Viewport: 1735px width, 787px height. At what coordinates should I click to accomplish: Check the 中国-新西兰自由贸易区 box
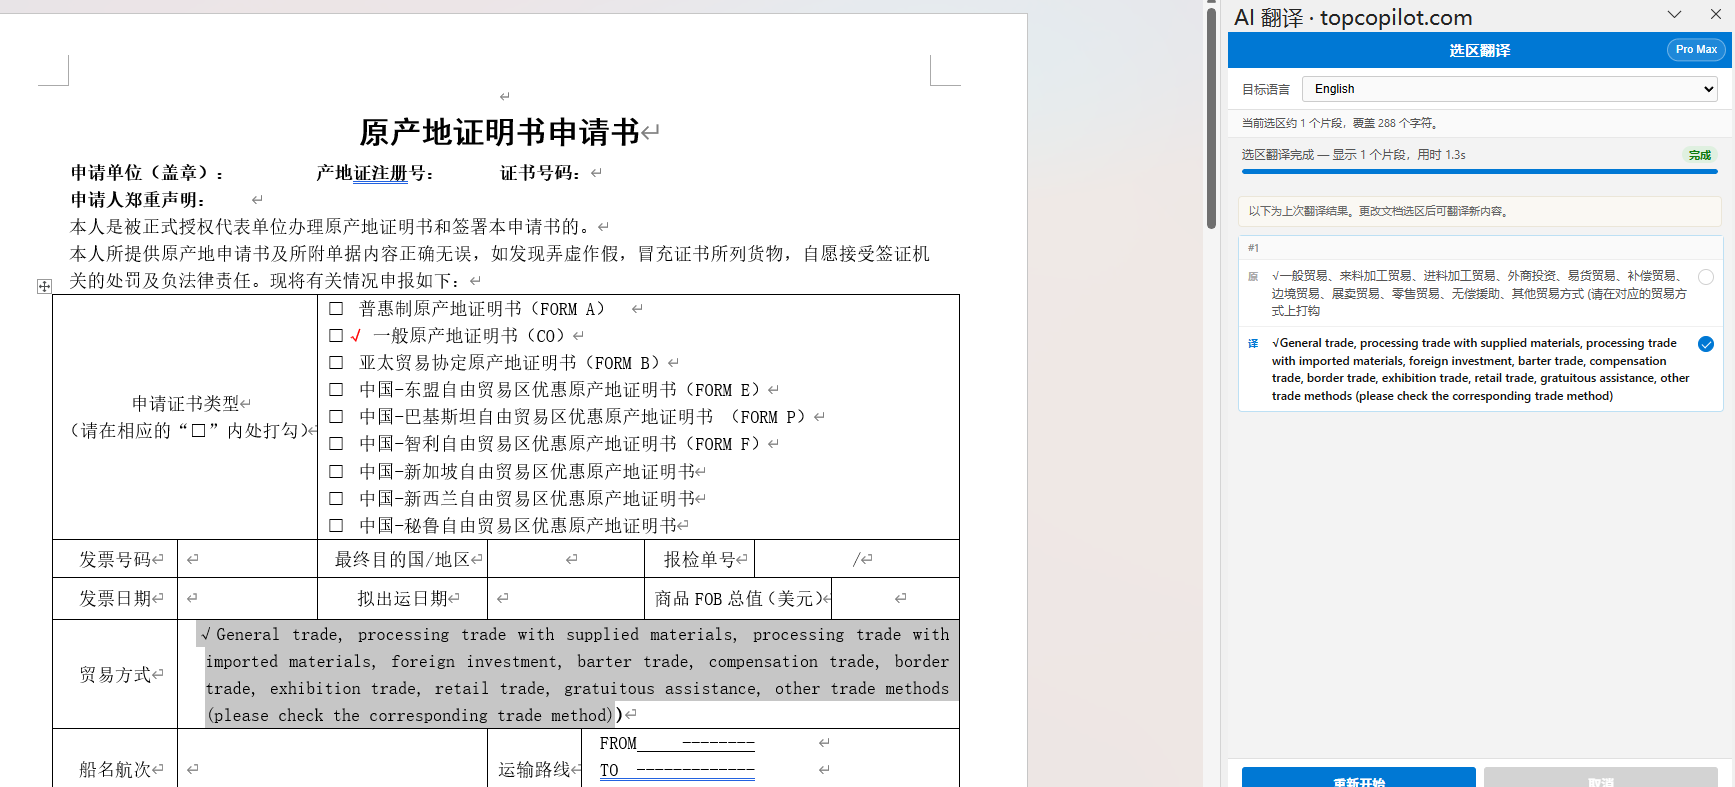click(336, 498)
